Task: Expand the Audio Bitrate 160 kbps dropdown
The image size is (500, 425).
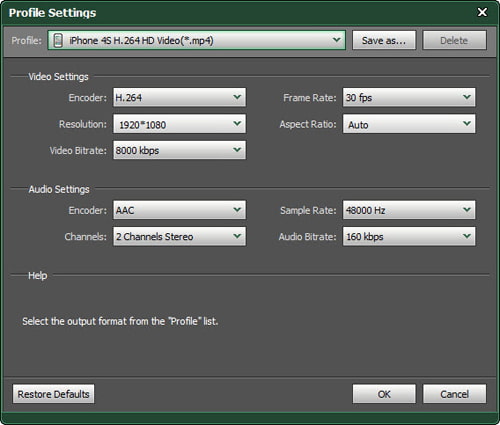Action: pyautogui.click(x=409, y=236)
